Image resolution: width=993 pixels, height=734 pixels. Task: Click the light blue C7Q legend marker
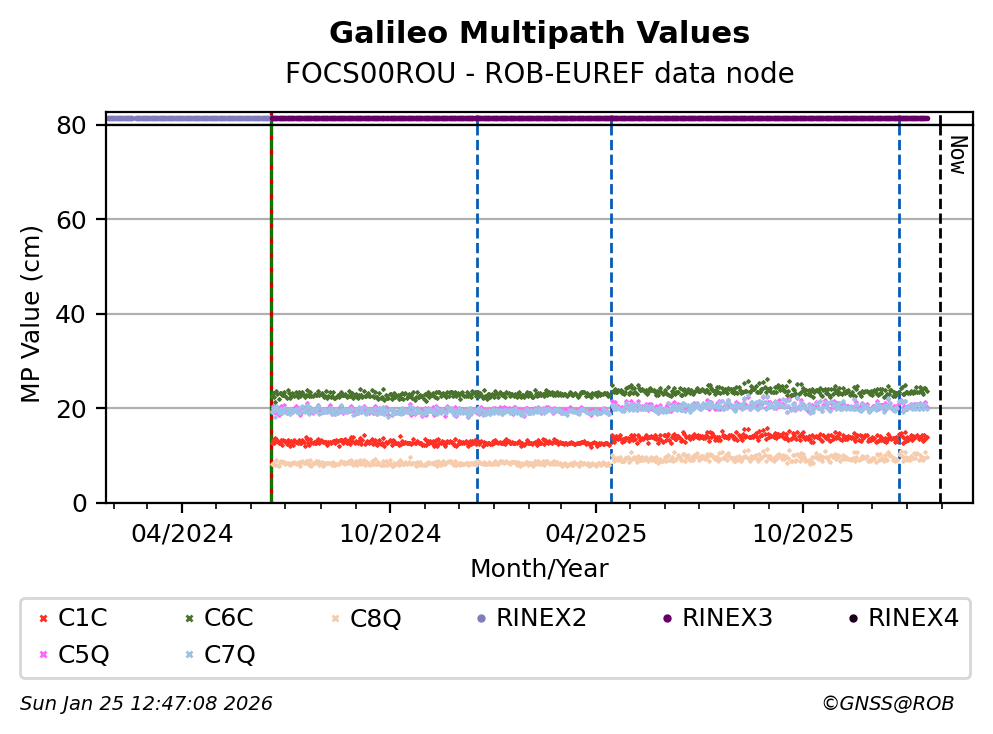[x=187, y=655]
